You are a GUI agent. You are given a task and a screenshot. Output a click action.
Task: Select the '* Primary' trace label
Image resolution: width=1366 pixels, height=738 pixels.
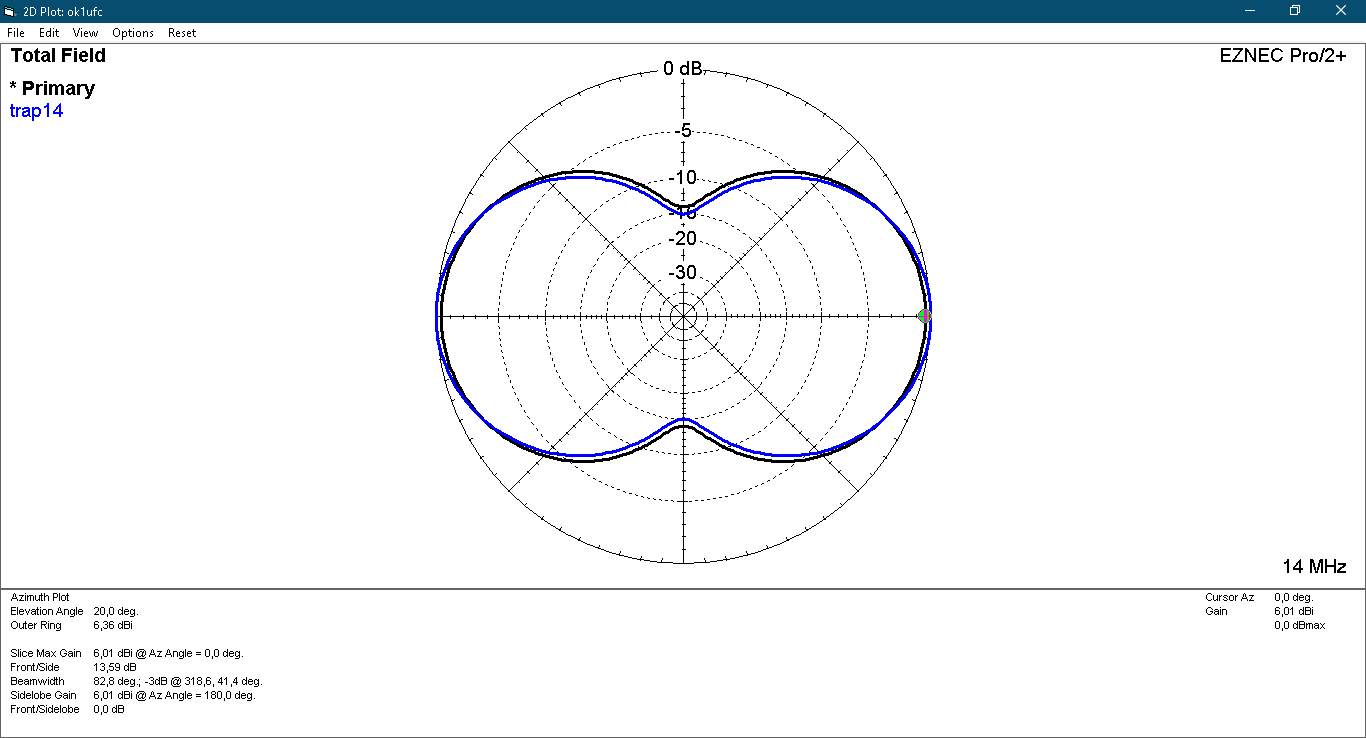click(x=52, y=88)
